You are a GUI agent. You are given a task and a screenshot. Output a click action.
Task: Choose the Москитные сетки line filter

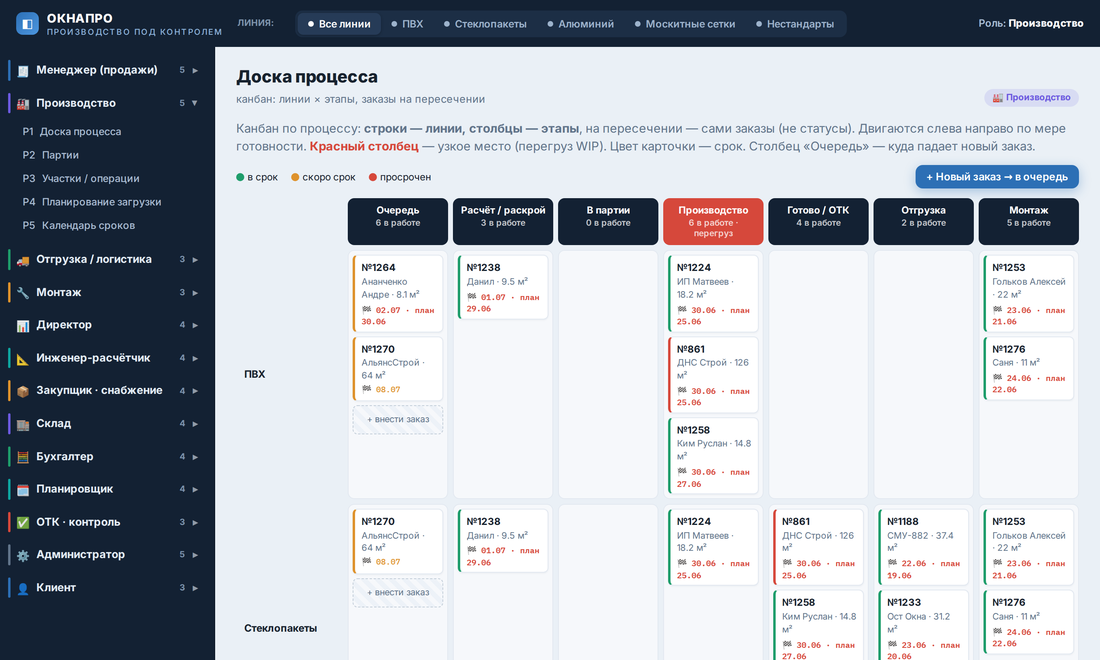click(685, 24)
